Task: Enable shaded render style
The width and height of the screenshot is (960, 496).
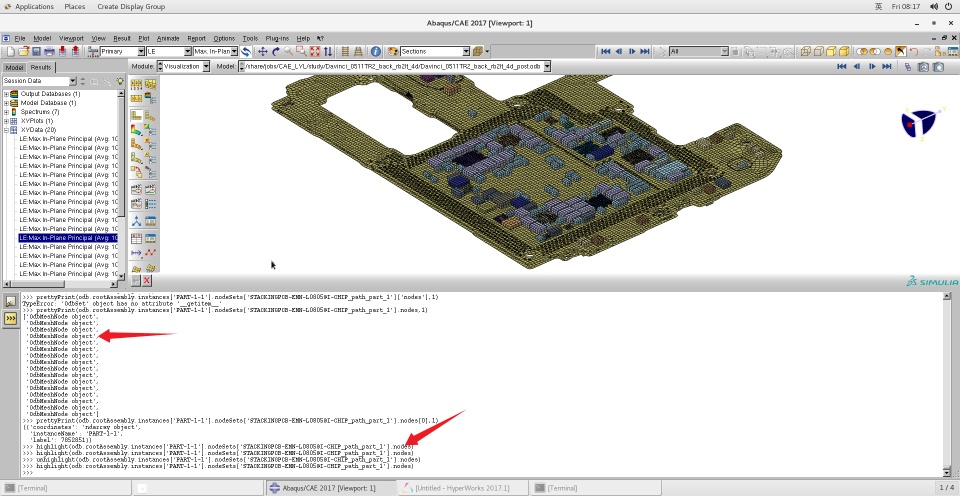Action: 844,51
